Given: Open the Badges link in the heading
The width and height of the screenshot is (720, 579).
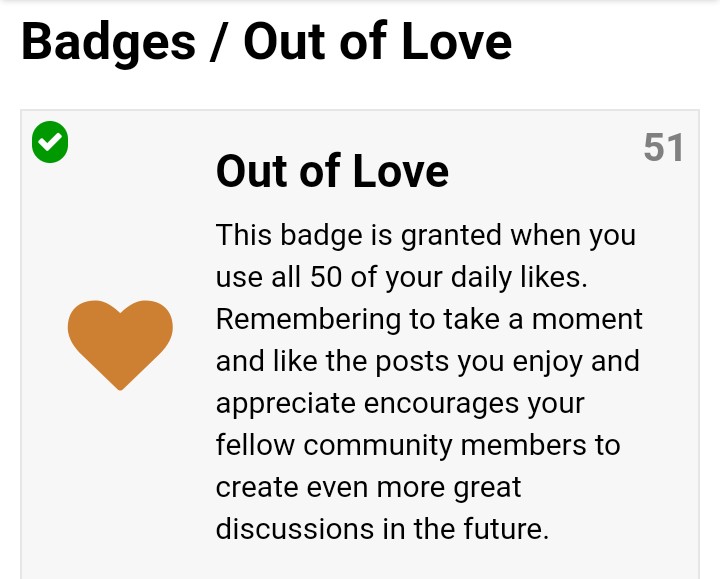Looking at the screenshot, I should tap(108, 42).
